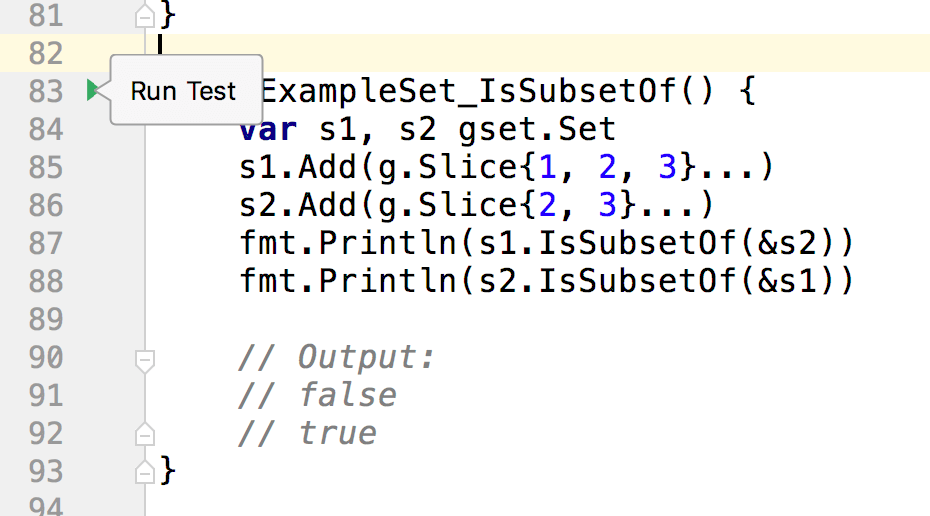930x516 pixels.
Task: Click s2.Add call on line 86
Action: pos(298,205)
